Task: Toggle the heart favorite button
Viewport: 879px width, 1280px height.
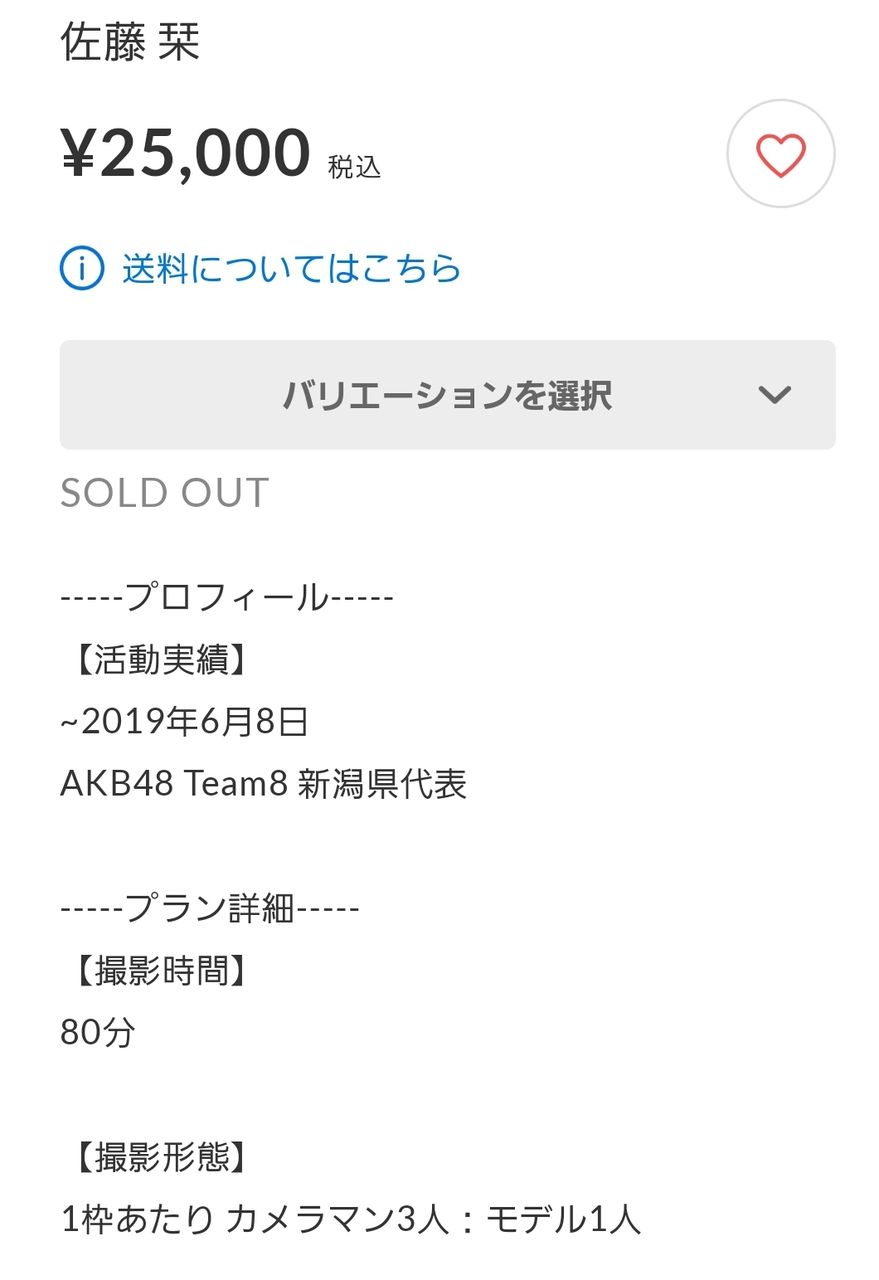Action: click(780, 154)
